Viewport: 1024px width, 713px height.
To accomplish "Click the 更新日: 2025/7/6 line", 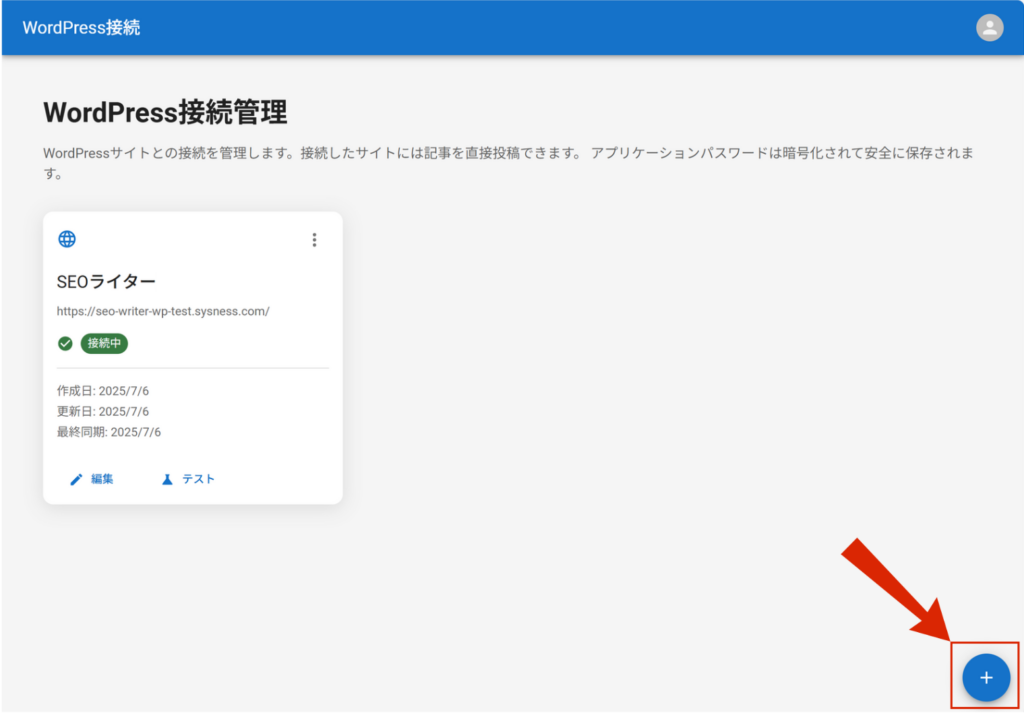I will [103, 411].
